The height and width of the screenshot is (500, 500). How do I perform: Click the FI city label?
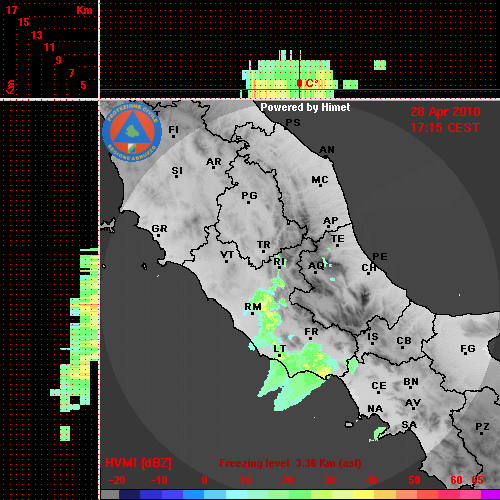click(x=174, y=129)
